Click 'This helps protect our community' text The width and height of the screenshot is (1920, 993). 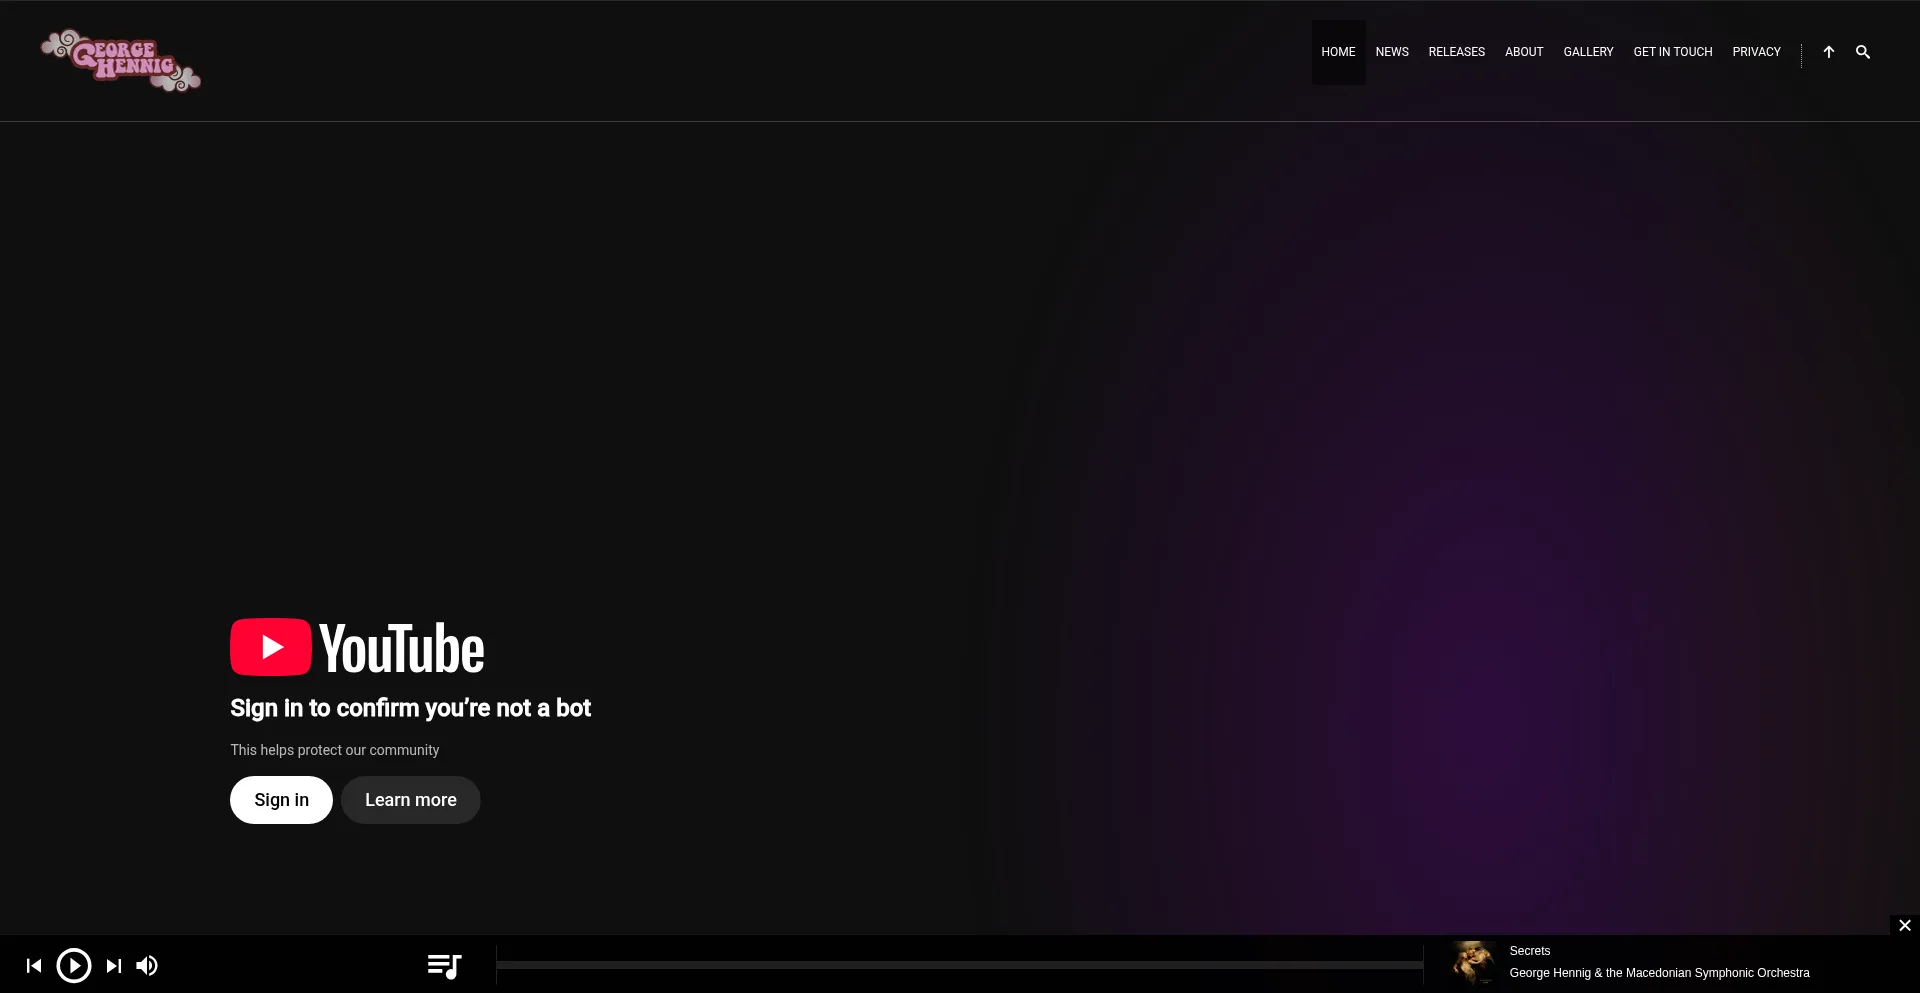click(334, 750)
